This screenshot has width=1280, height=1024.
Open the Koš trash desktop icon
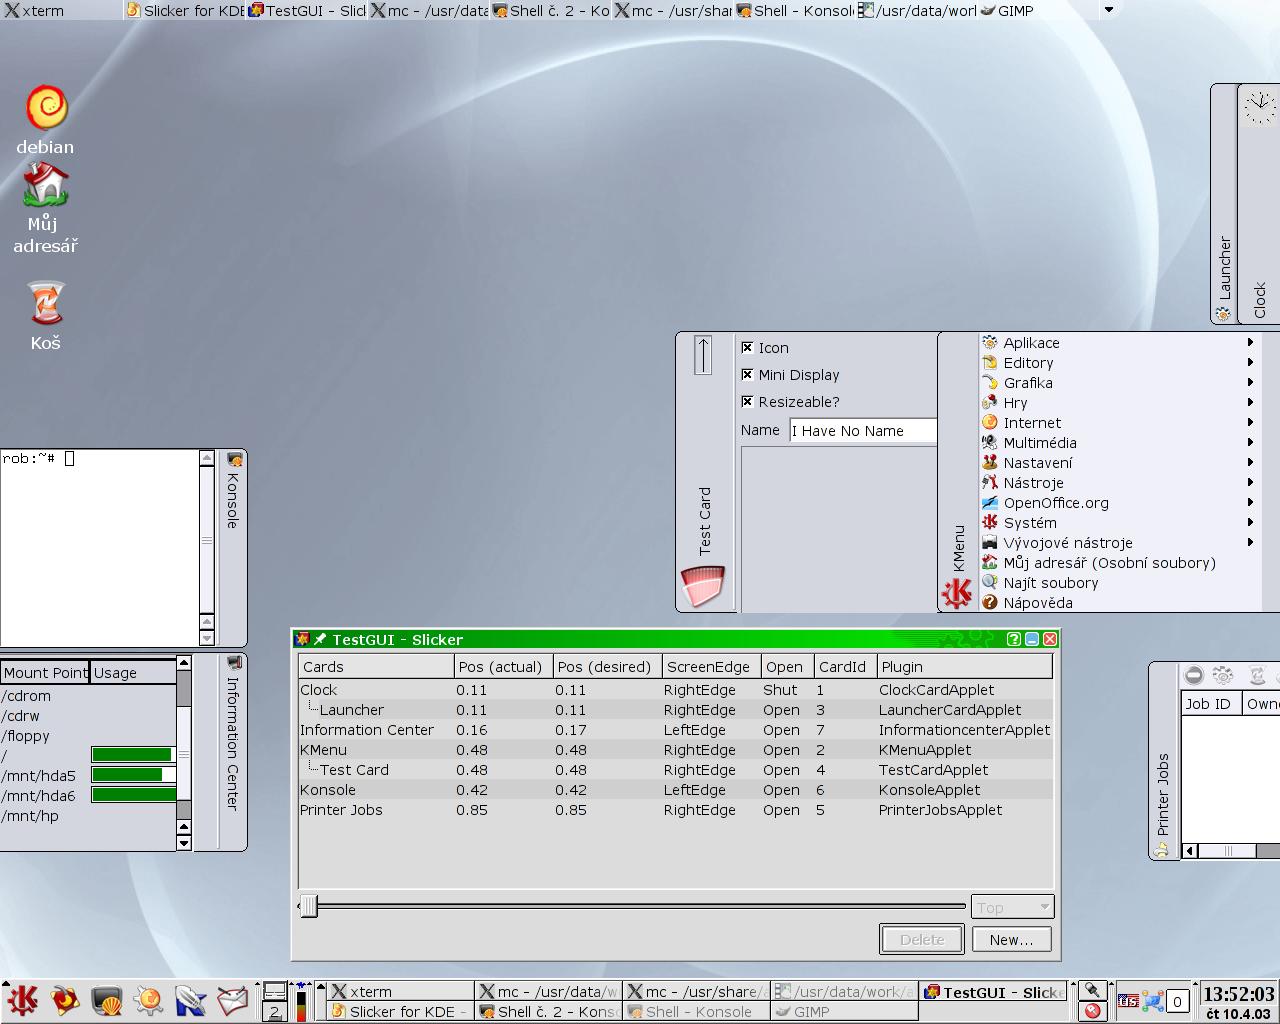pos(45,304)
